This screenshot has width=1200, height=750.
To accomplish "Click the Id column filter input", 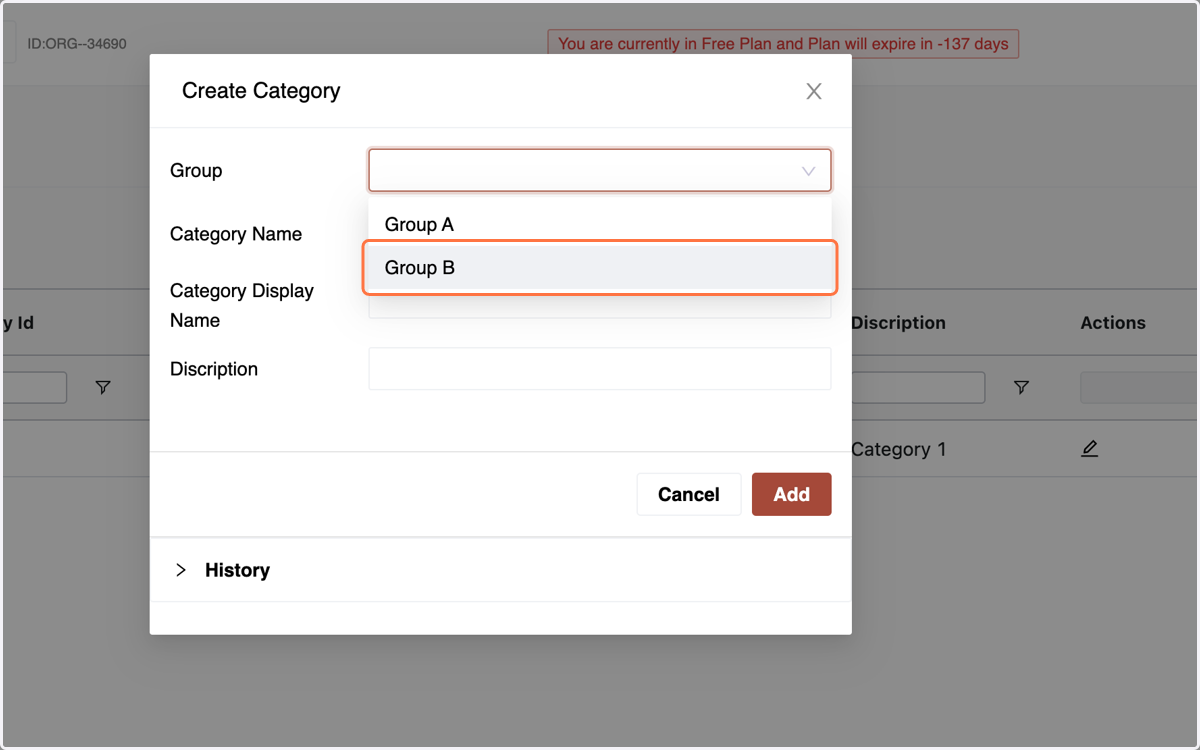I will click(x=34, y=387).
